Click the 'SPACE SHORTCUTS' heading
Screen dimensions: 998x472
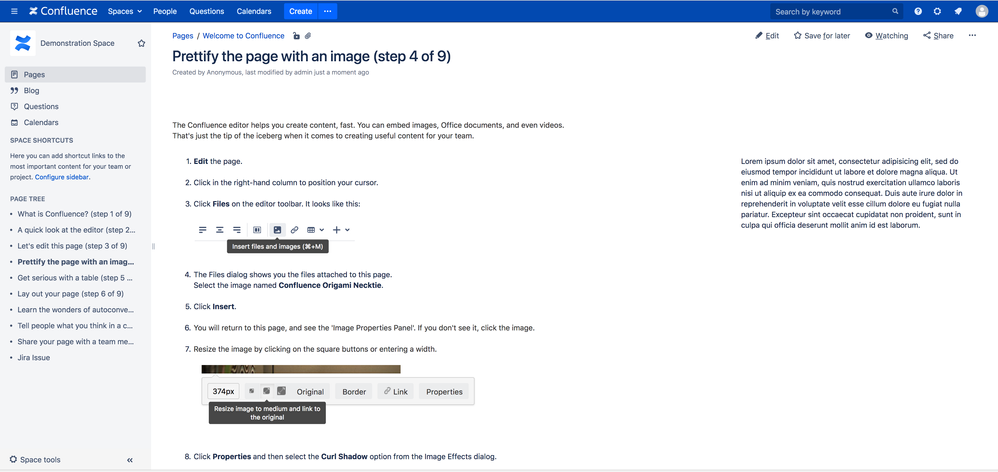point(41,140)
